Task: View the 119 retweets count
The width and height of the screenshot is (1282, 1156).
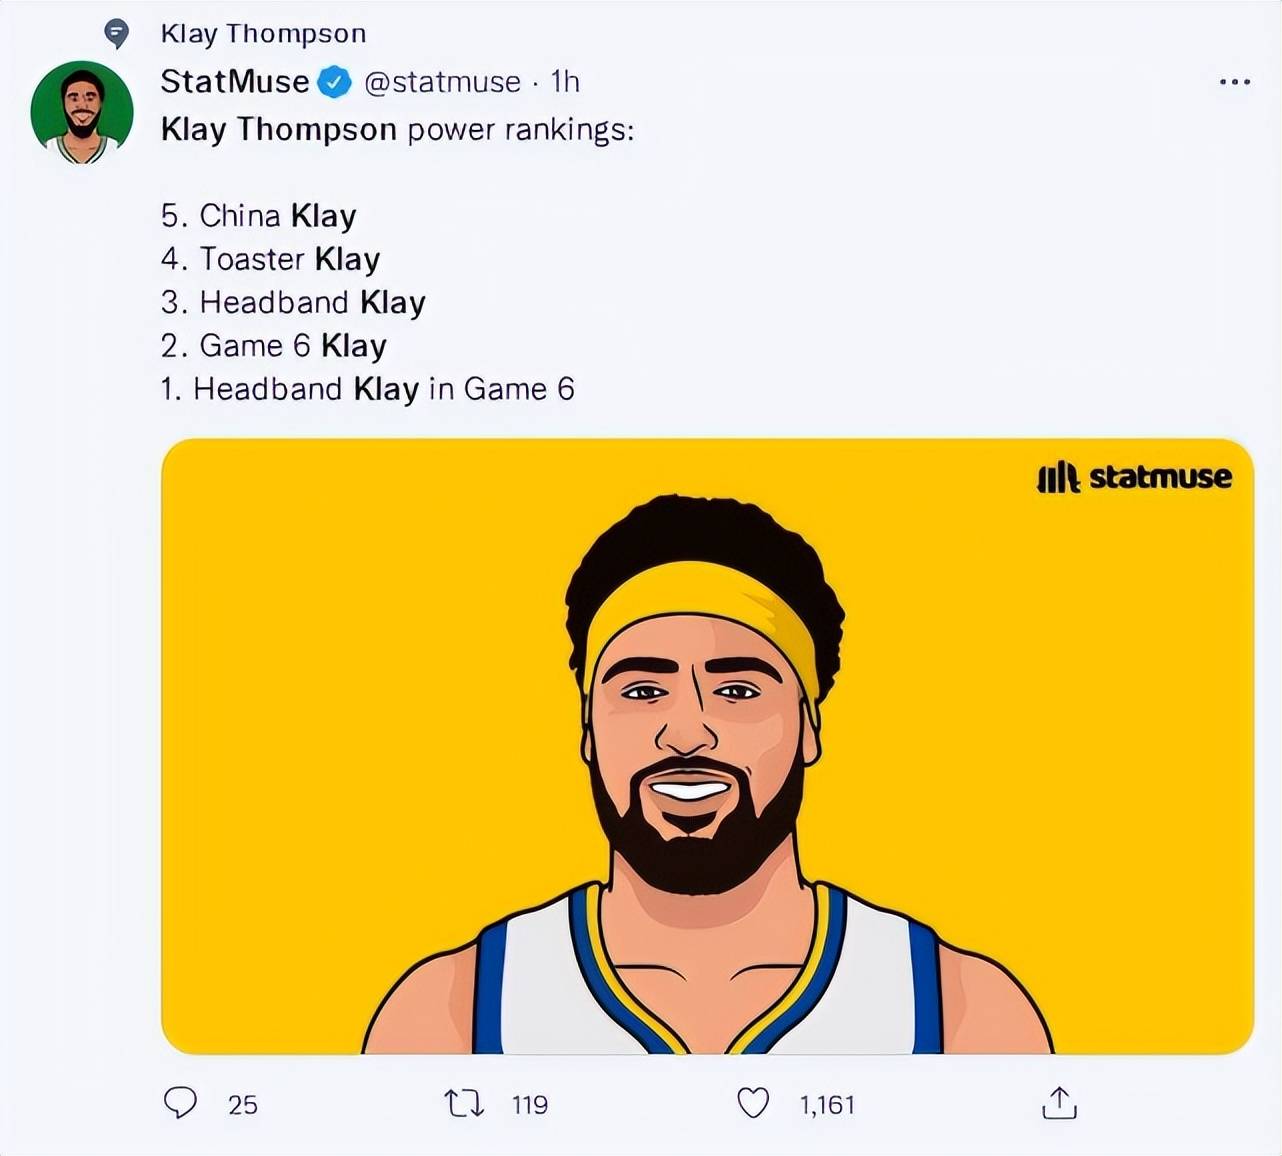Action: 530,1105
